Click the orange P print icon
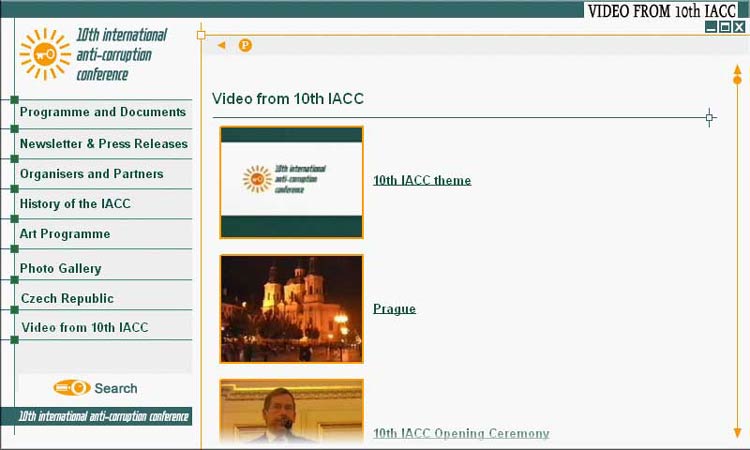The image size is (750, 450). click(245, 45)
